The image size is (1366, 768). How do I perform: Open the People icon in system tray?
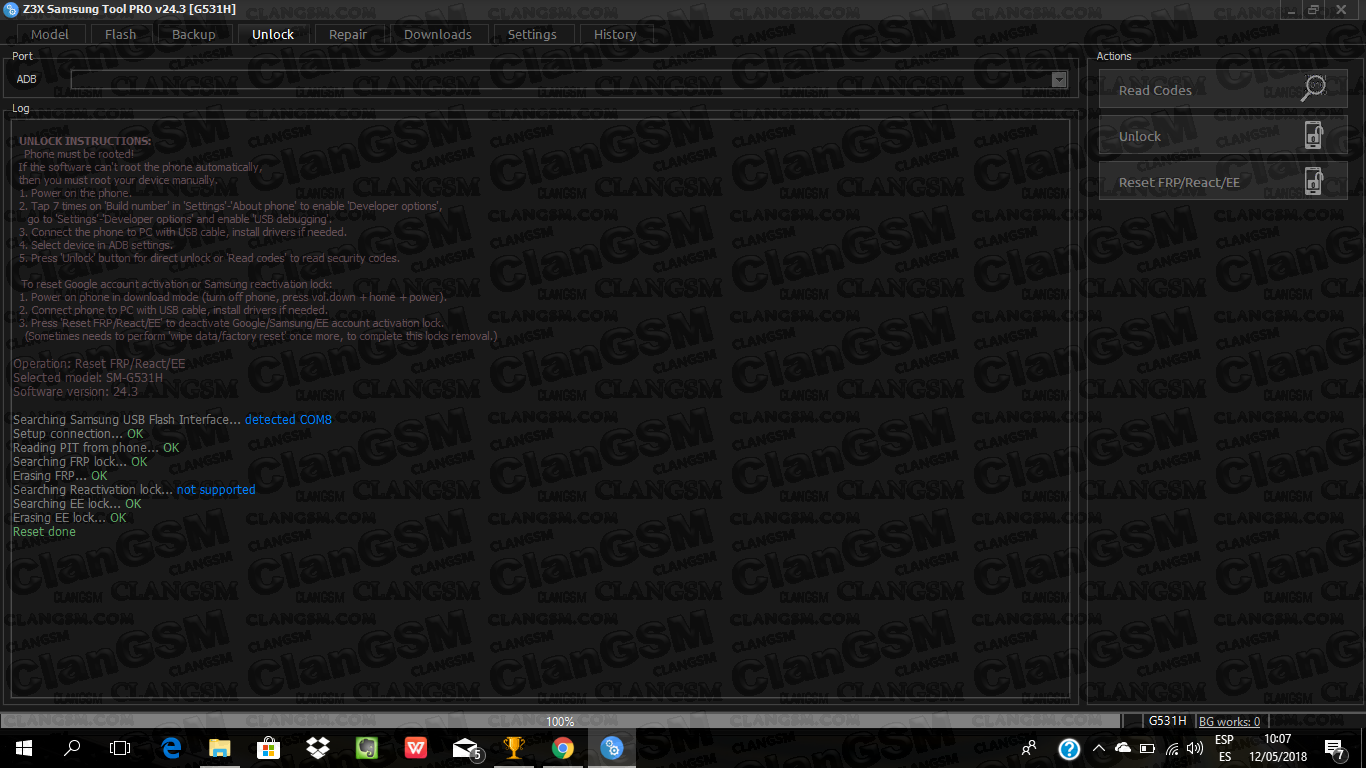(1029, 748)
